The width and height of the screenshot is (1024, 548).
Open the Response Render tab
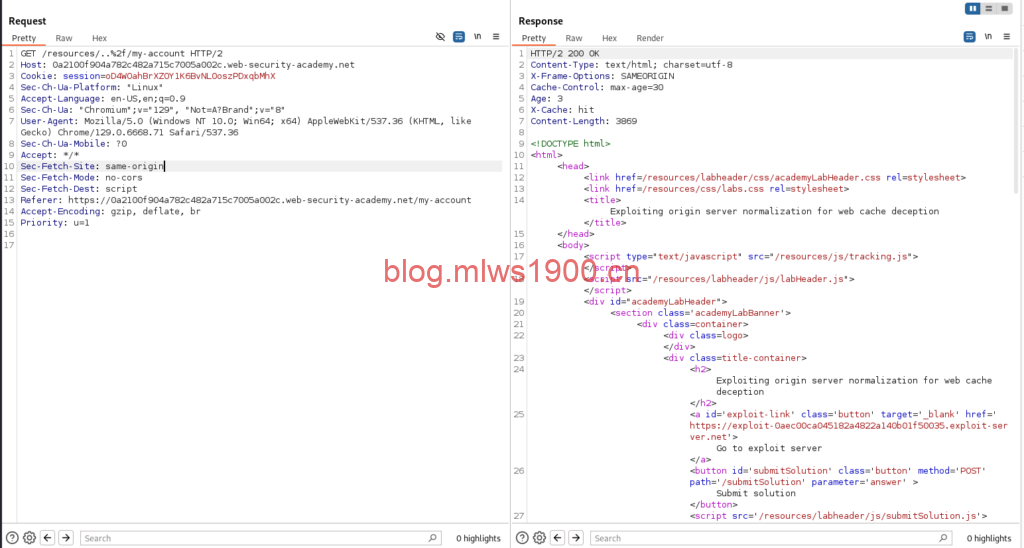pos(650,38)
